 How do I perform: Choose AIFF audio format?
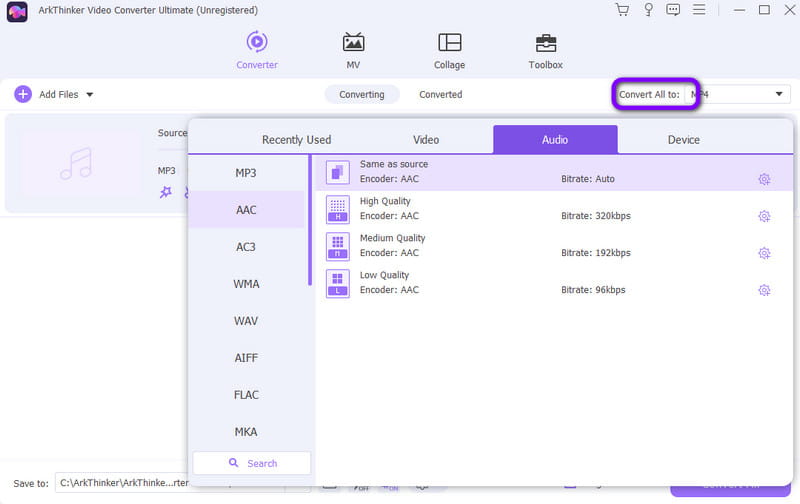(x=246, y=358)
